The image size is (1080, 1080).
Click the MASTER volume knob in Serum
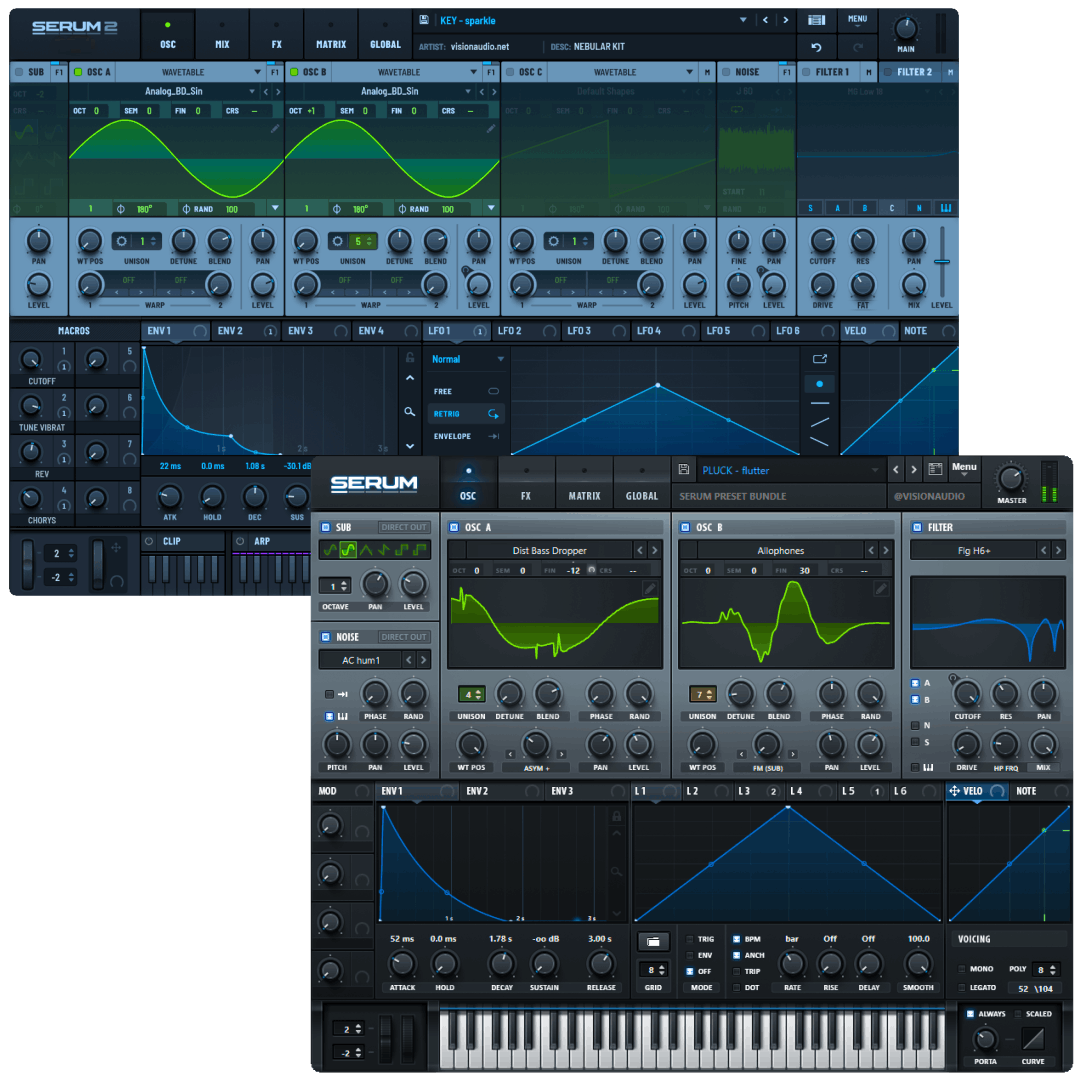(1011, 477)
